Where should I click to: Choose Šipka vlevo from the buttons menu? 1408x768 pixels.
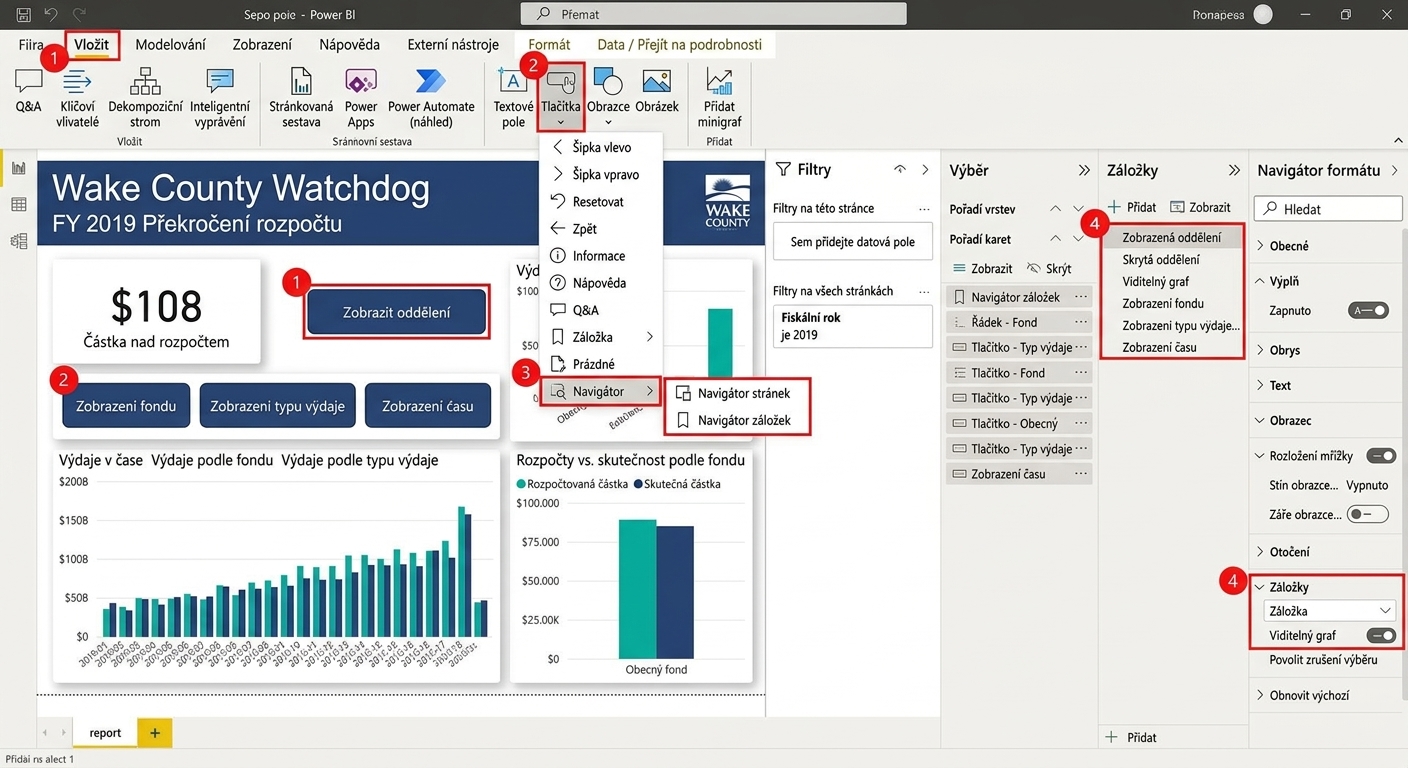(x=601, y=147)
